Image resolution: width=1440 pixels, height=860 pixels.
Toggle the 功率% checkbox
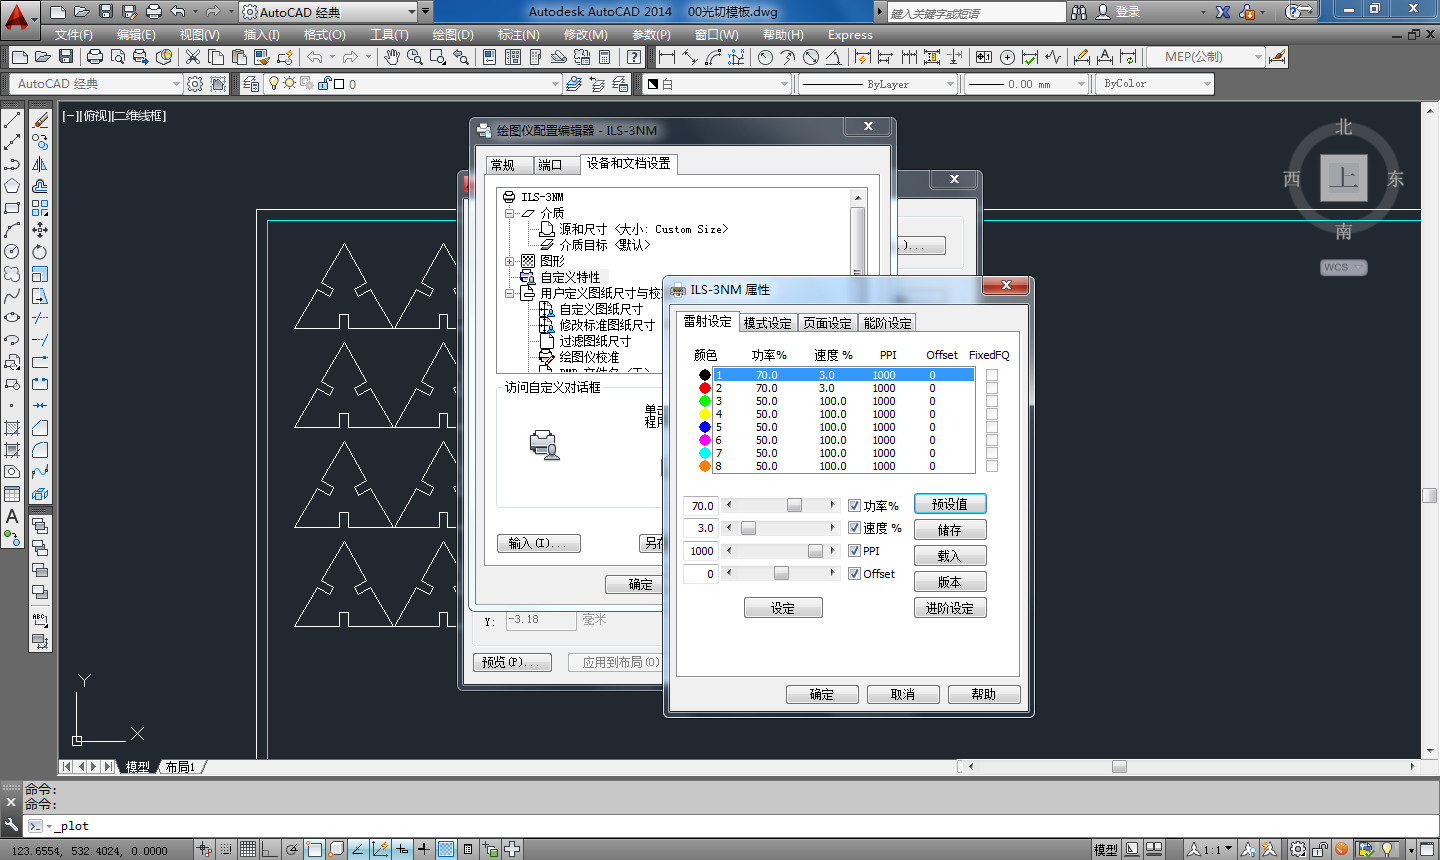pyautogui.click(x=855, y=506)
